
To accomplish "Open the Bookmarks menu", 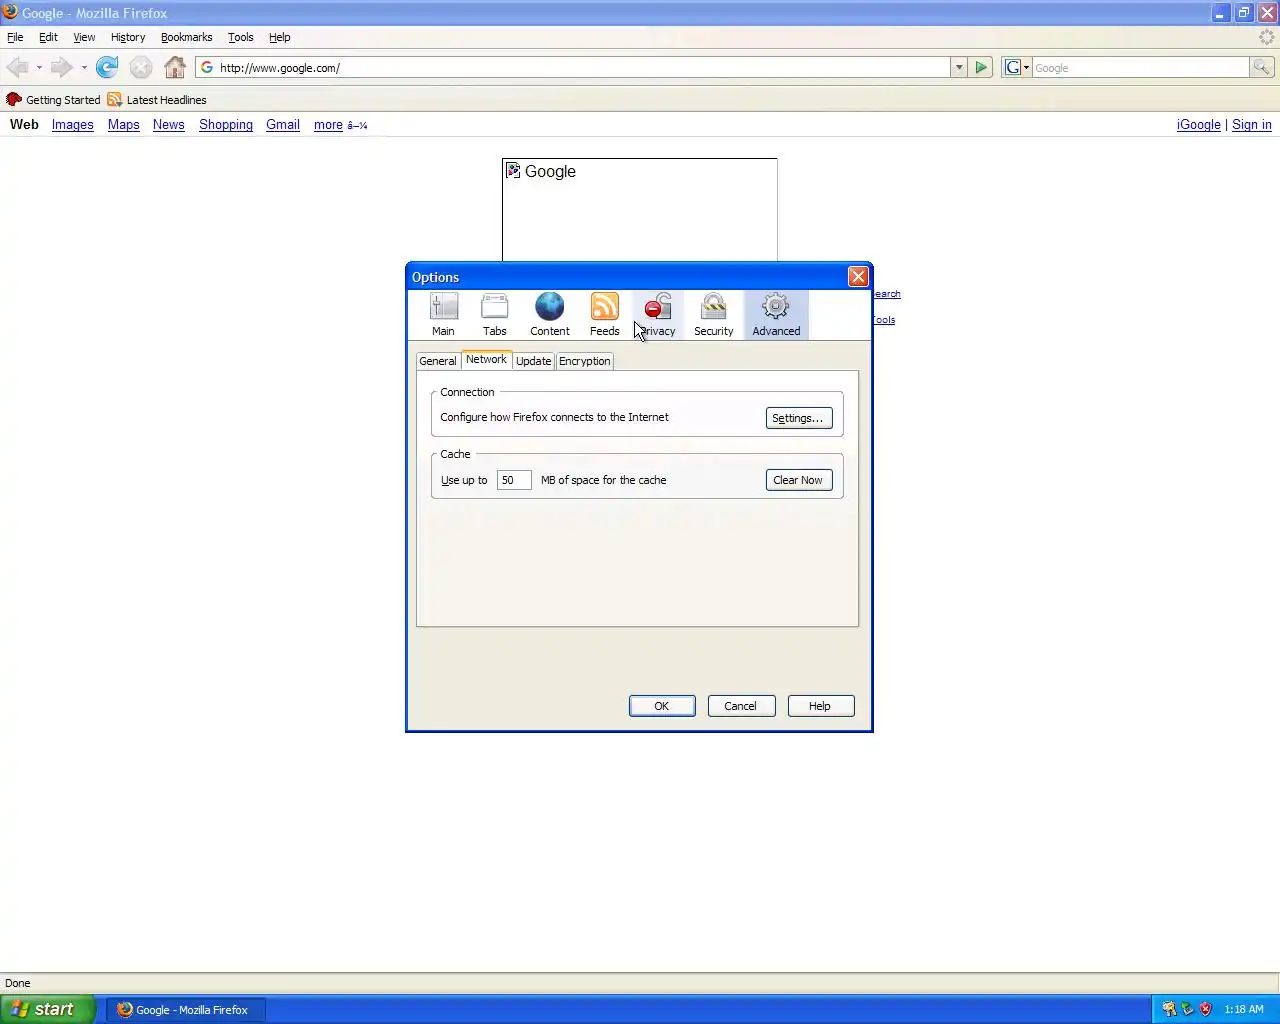I will pyautogui.click(x=186, y=37).
